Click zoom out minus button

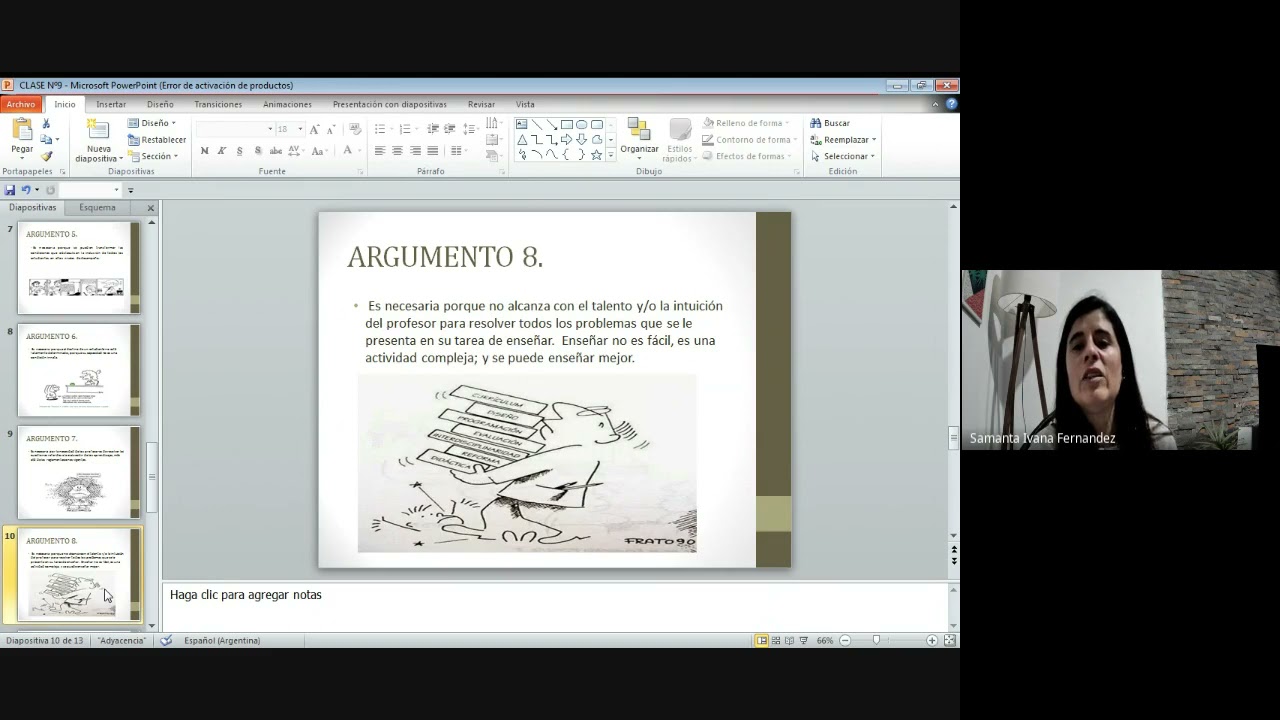coord(845,640)
